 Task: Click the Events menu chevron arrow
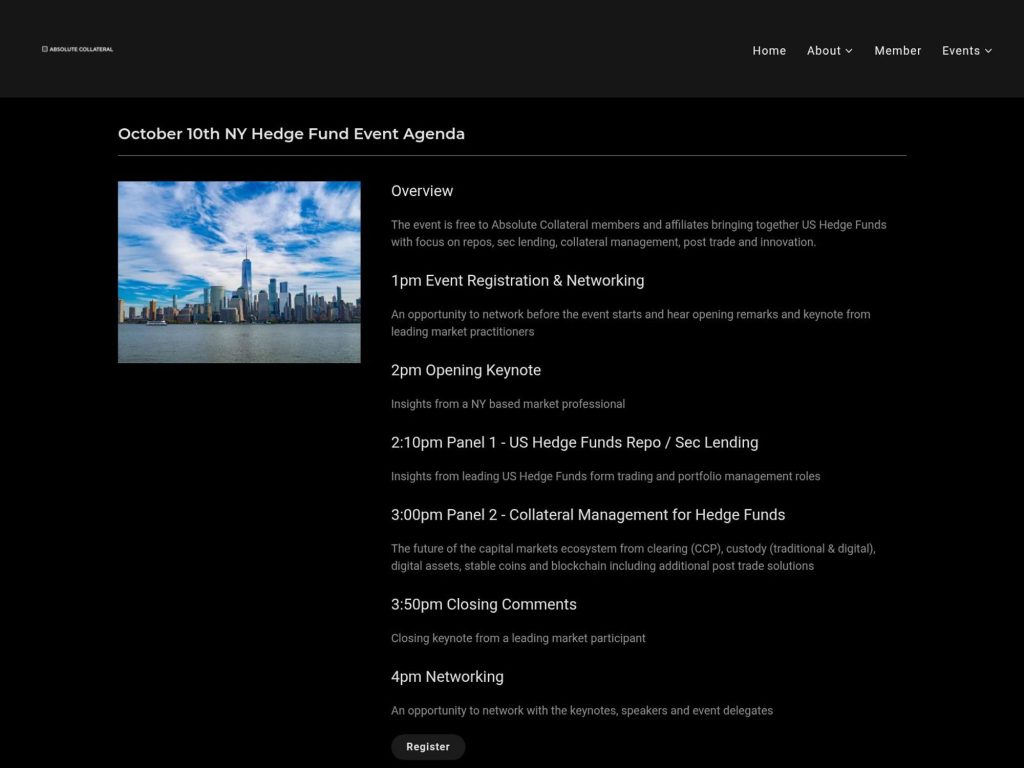(x=988, y=51)
